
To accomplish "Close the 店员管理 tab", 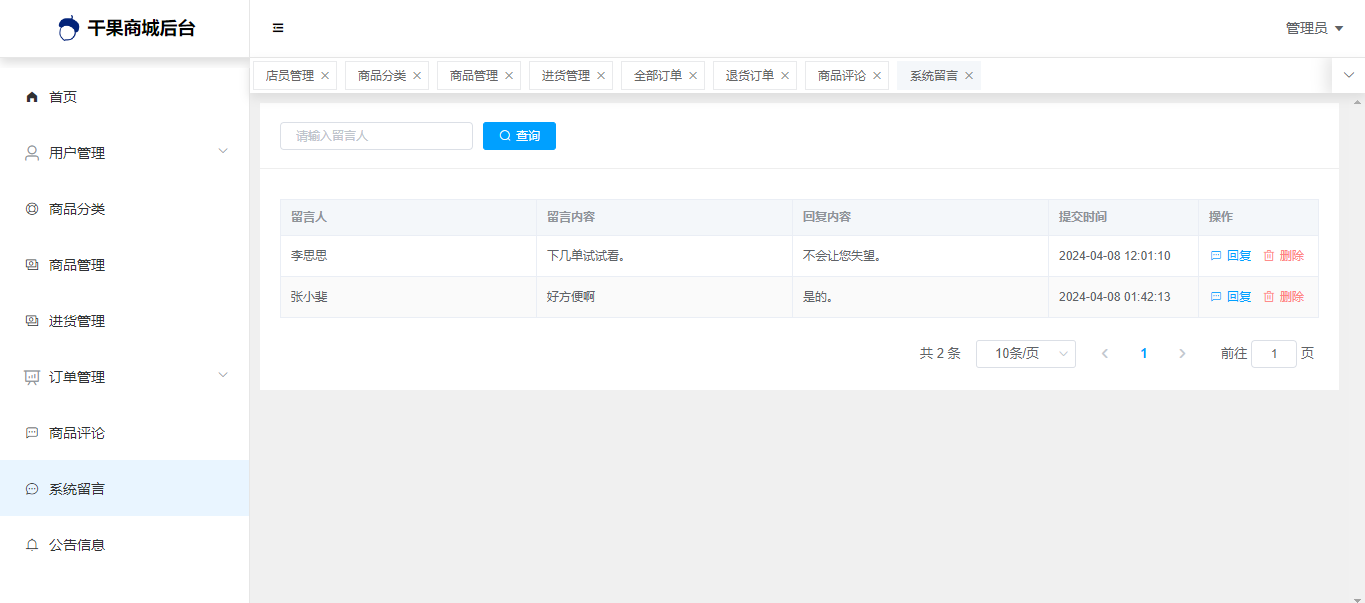I will 325,76.
